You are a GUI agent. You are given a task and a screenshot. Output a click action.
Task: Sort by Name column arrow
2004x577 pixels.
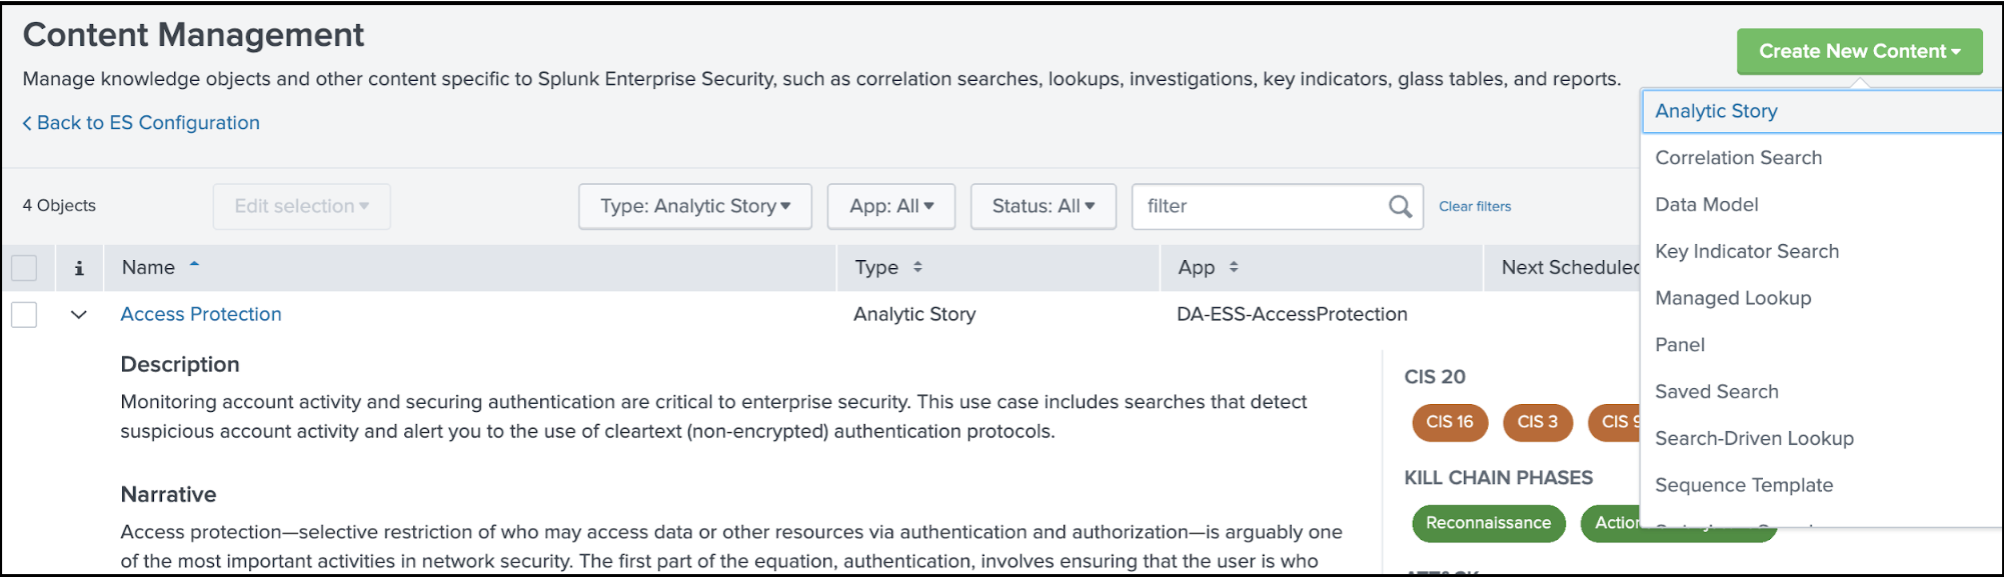point(194,265)
